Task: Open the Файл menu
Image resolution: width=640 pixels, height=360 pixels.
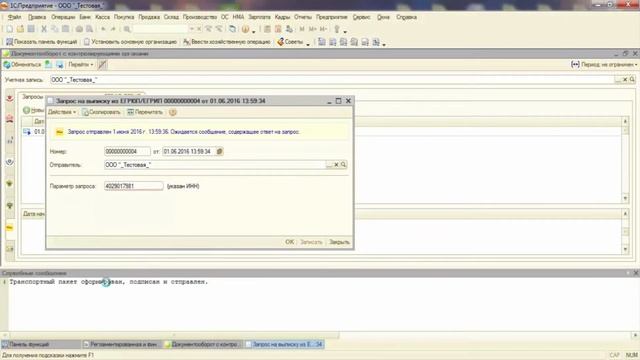Action: (x=14, y=17)
